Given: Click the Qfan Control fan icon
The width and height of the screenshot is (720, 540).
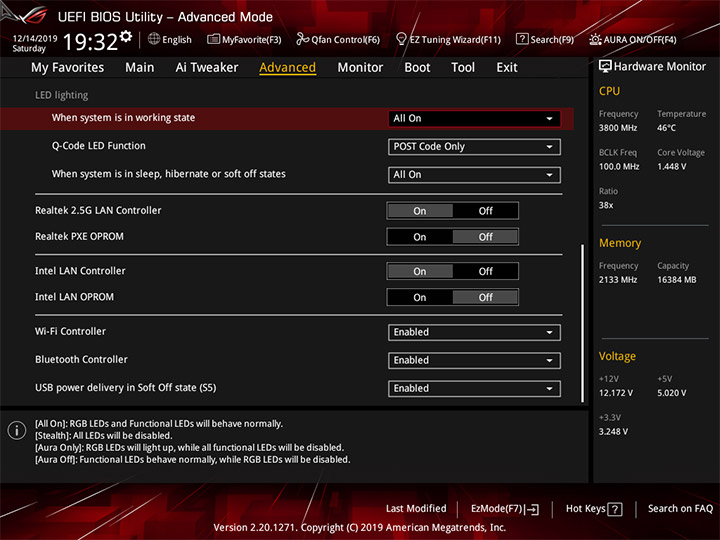Looking at the screenshot, I should tap(302, 39).
